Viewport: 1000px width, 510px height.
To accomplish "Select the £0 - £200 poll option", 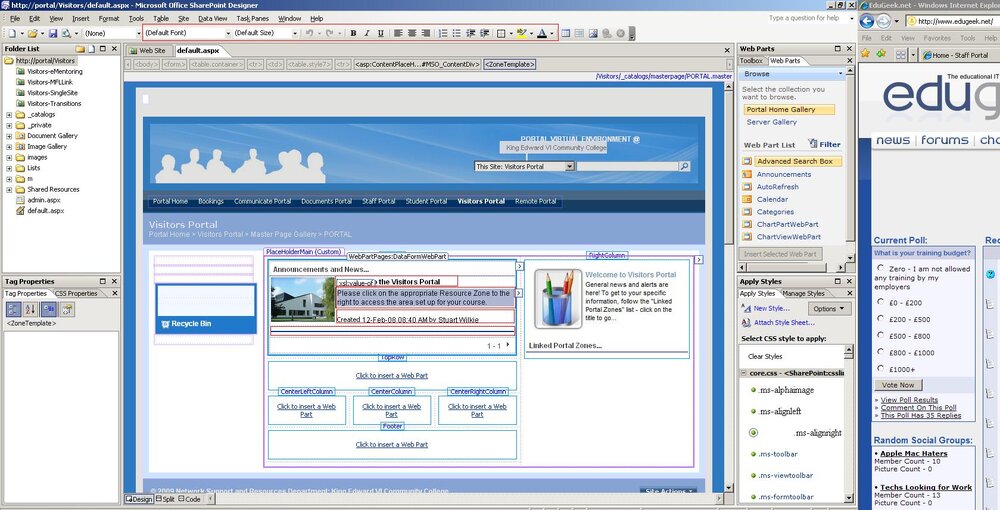I will coord(881,302).
